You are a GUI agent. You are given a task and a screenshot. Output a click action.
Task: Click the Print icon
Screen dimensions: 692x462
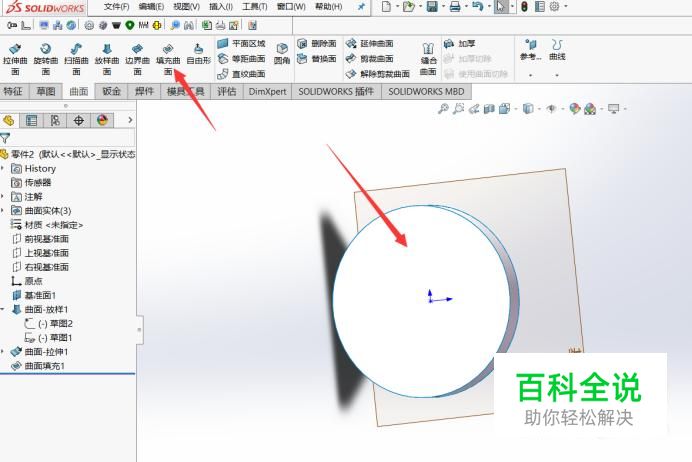pos(455,6)
